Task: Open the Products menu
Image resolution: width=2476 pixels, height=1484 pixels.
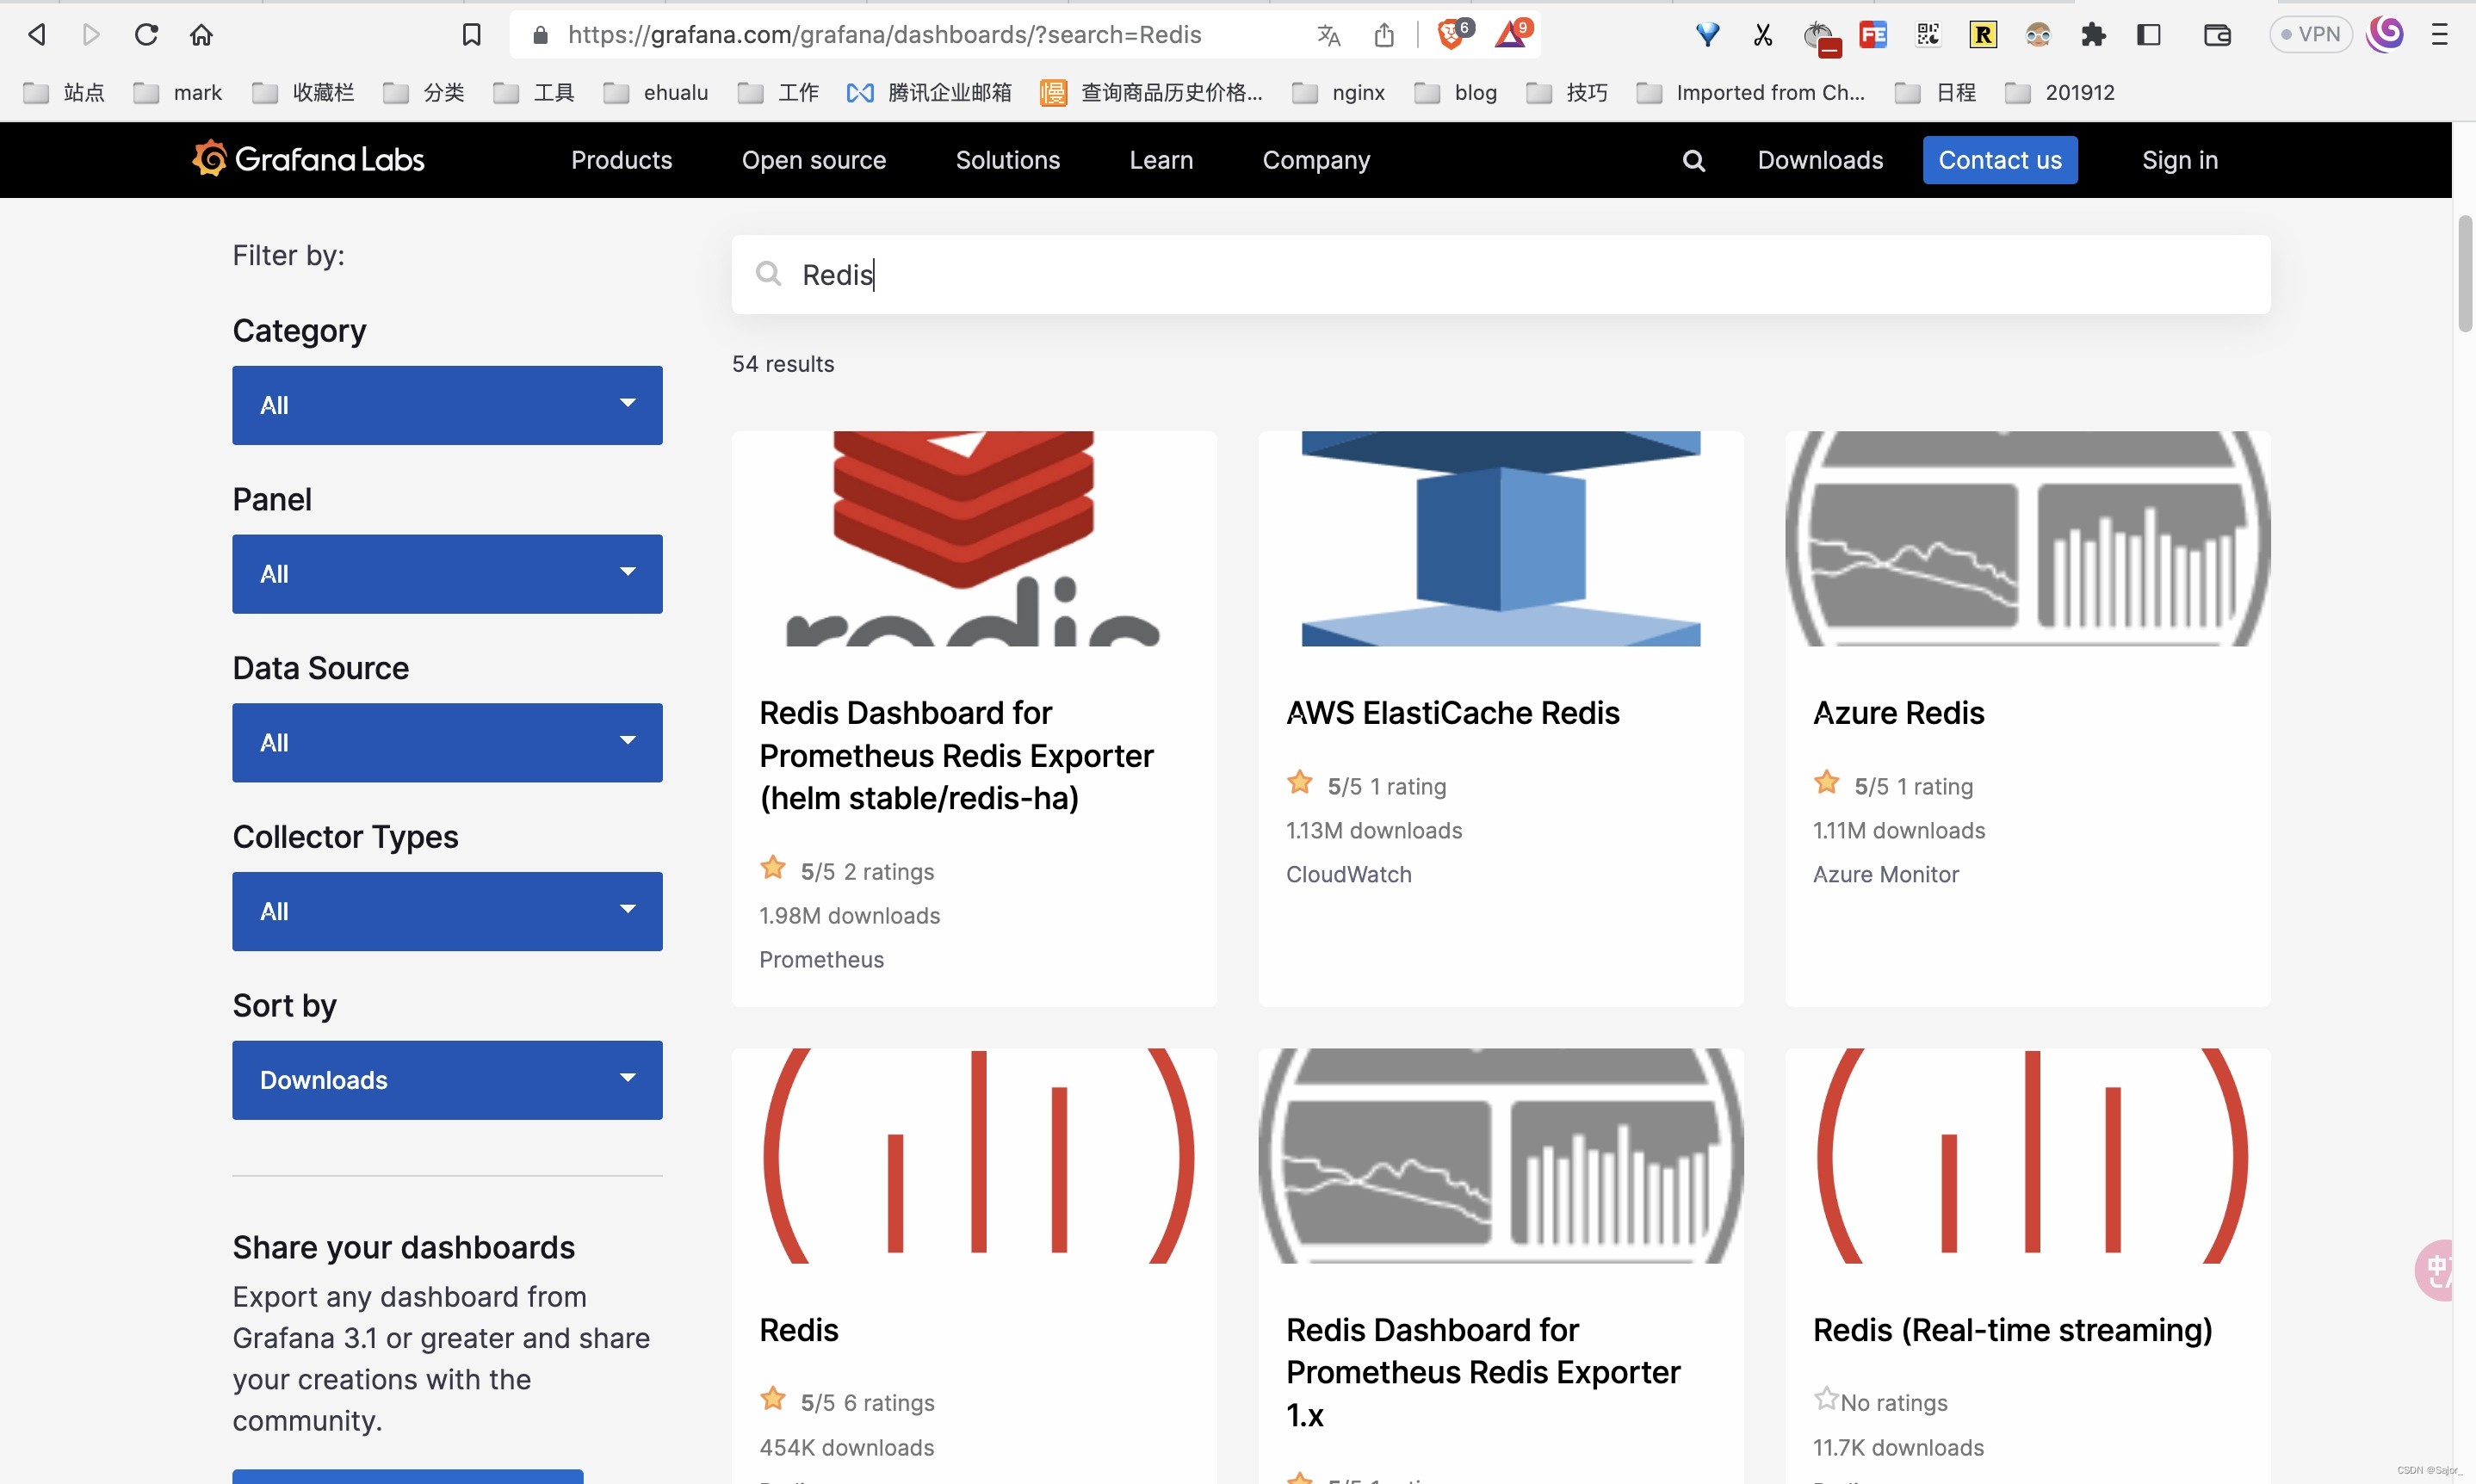Action: tap(621, 160)
